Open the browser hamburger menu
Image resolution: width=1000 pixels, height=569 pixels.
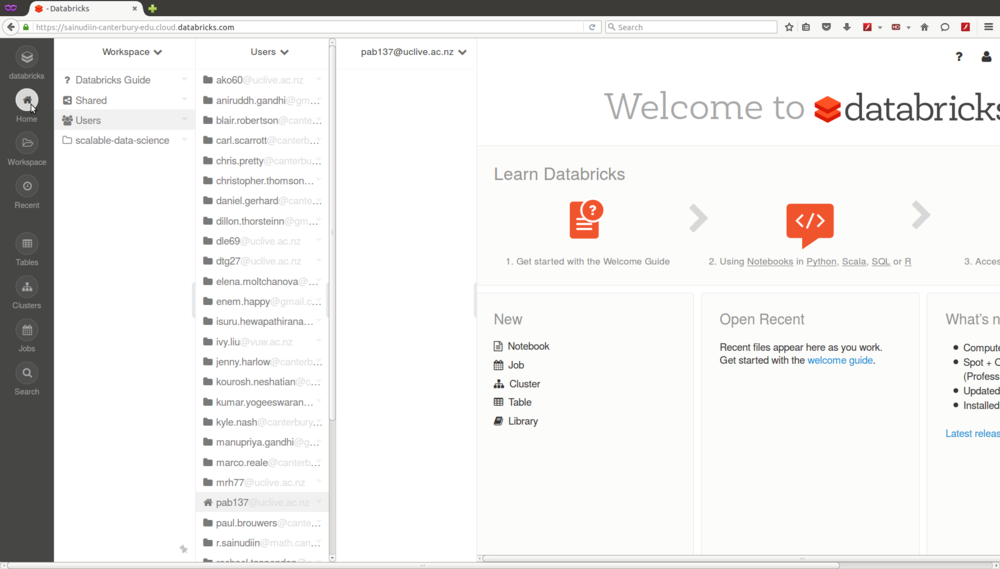tap(989, 27)
